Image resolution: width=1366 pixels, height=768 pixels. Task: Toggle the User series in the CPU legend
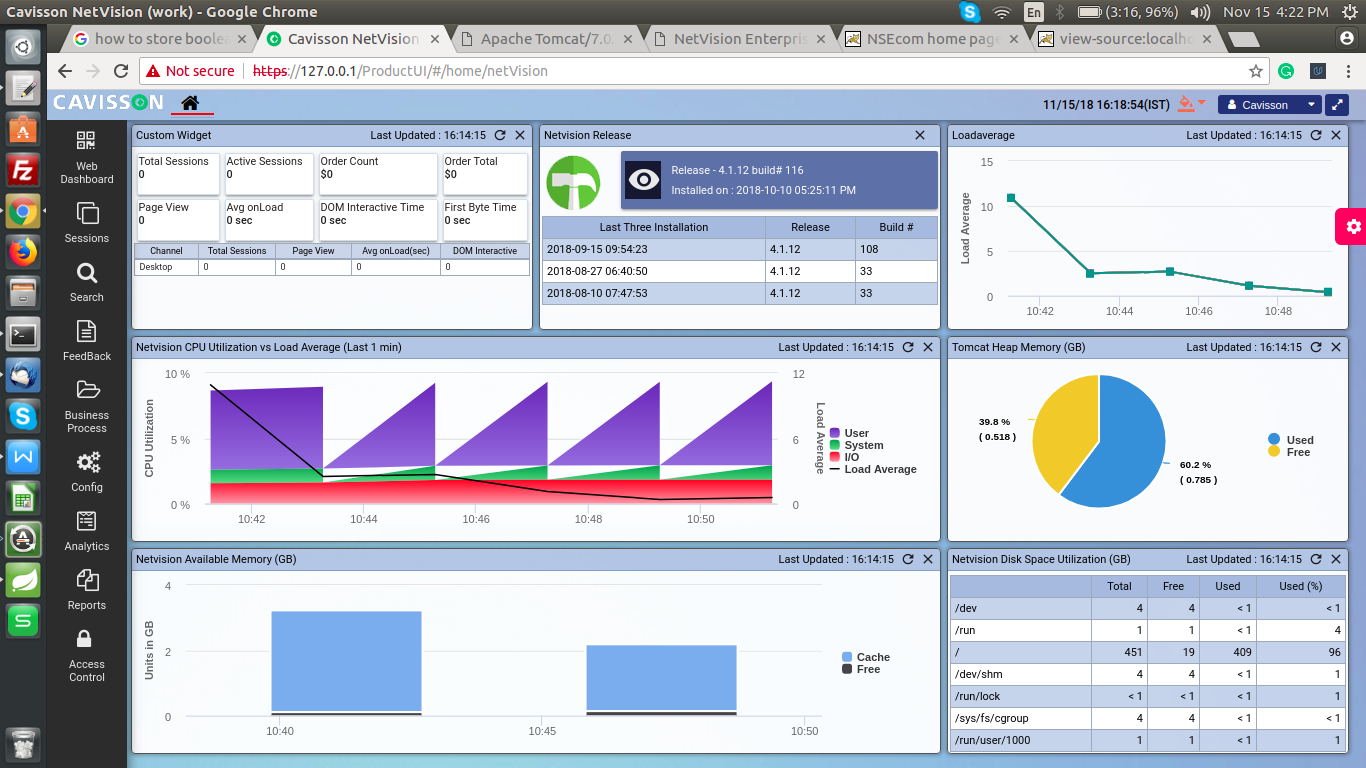[x=849, y=433]
